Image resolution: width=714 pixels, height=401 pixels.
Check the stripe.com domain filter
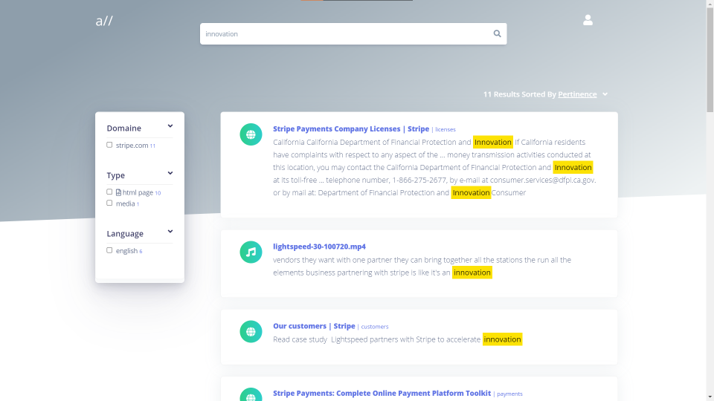click(x=109, y=145)
